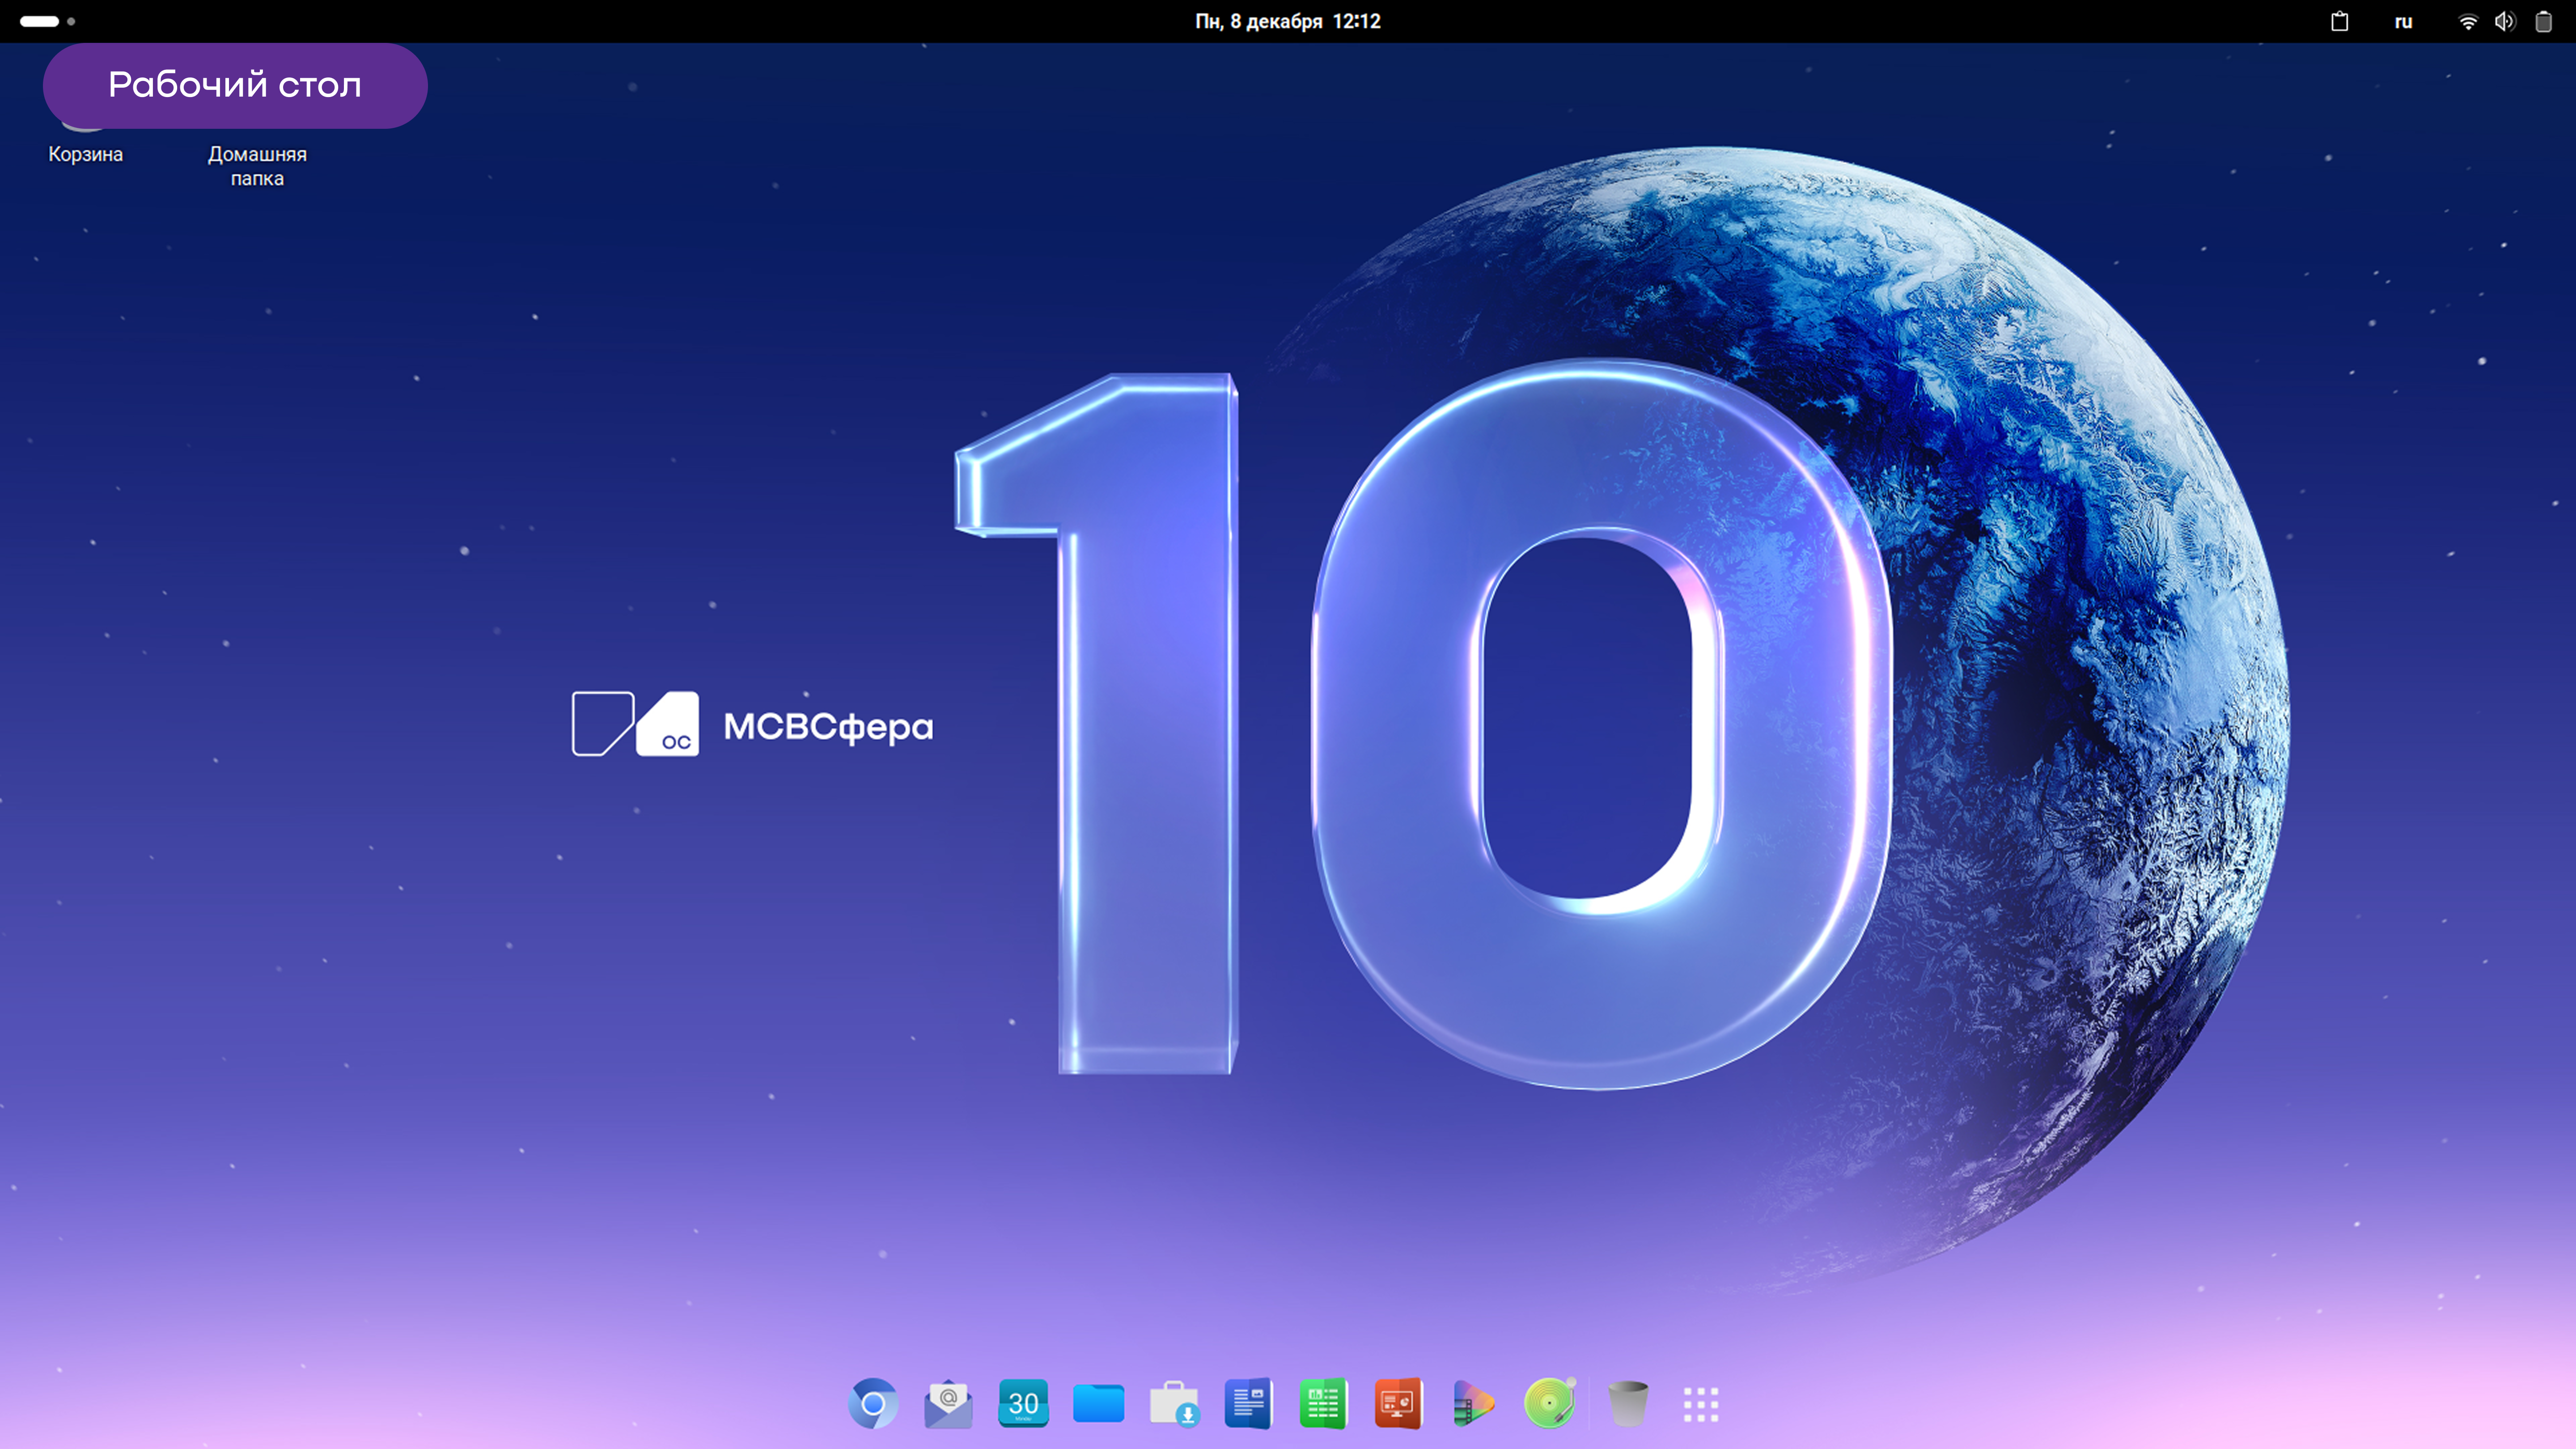
Task: Click the volume speaker indicator
Action: point(2504,21)
